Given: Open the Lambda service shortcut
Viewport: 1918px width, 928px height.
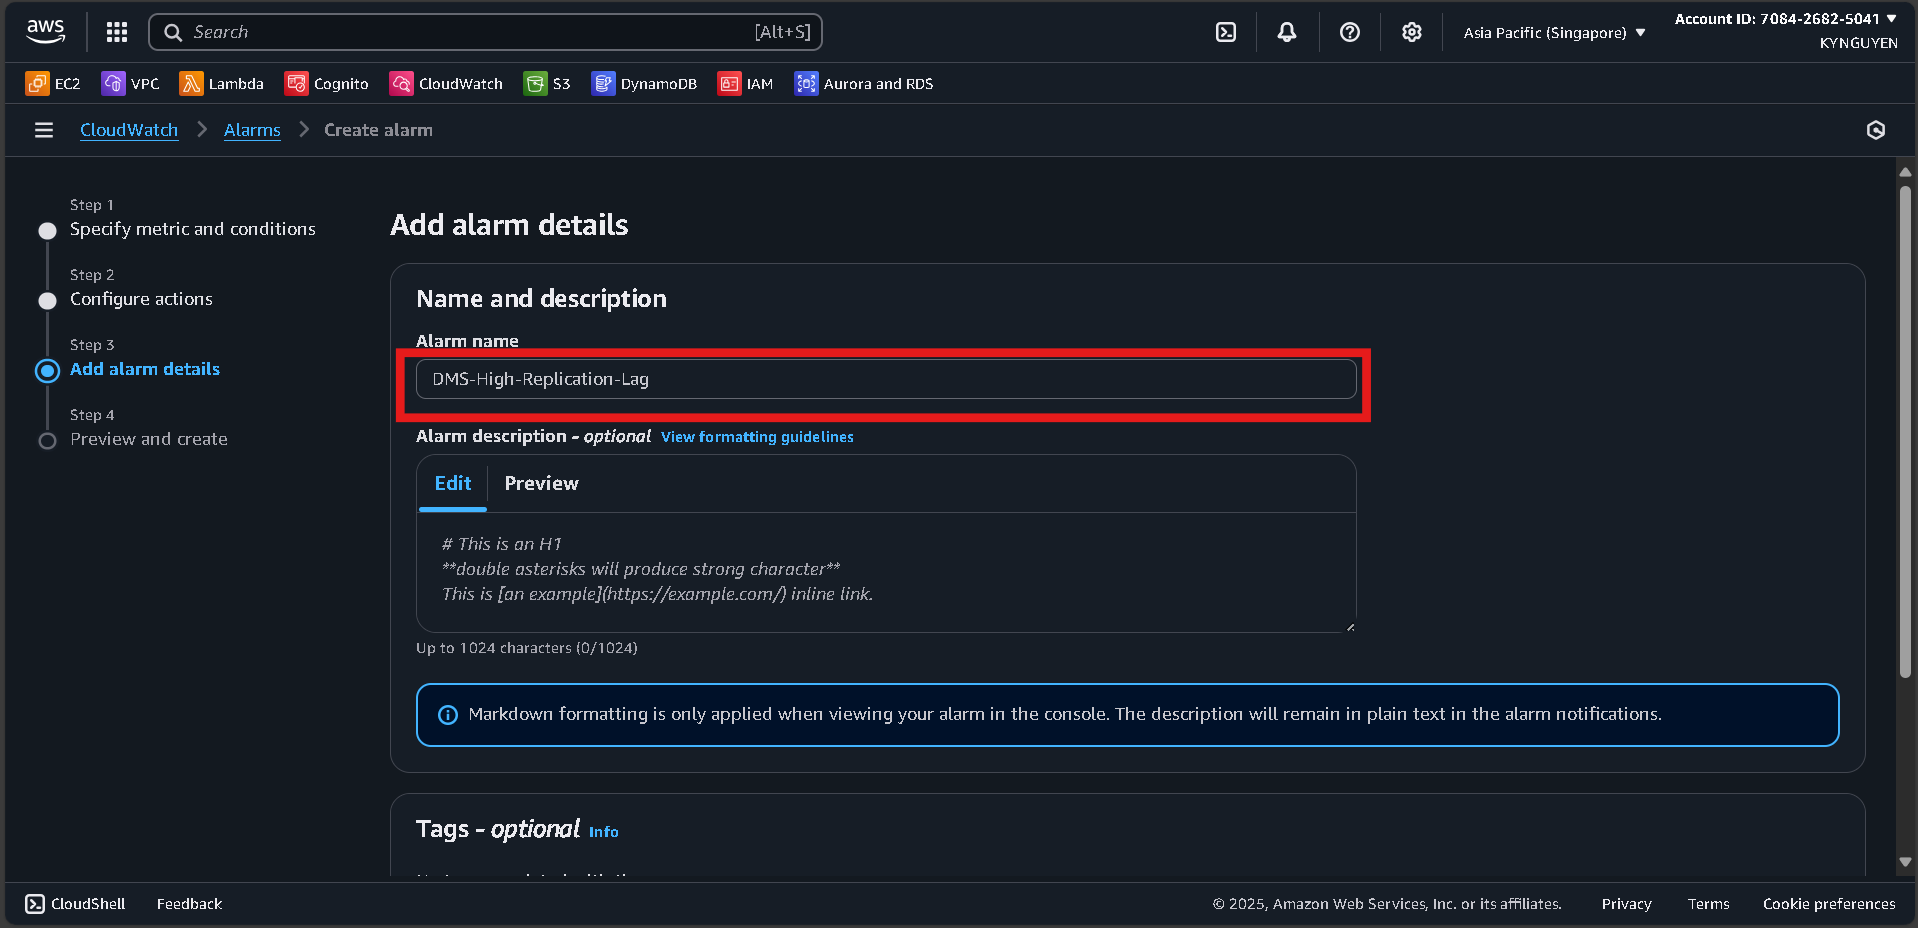Looking at the screenshot, I should (222, 83).
